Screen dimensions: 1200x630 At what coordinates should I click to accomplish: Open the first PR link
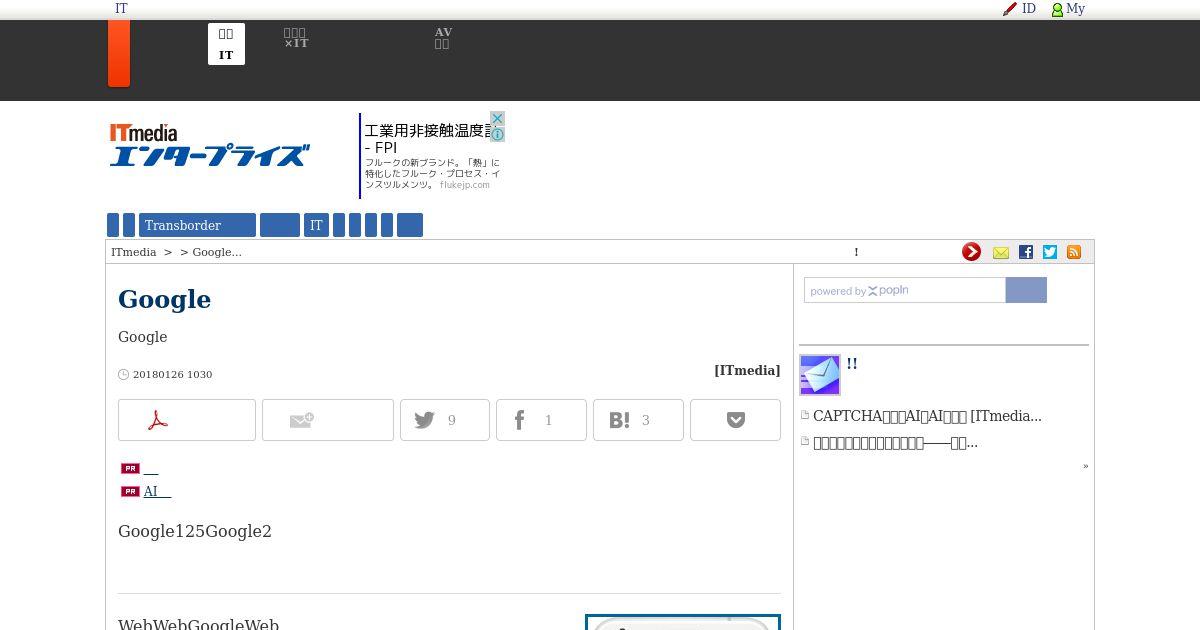pyautogui.click(x=151, y=468)
